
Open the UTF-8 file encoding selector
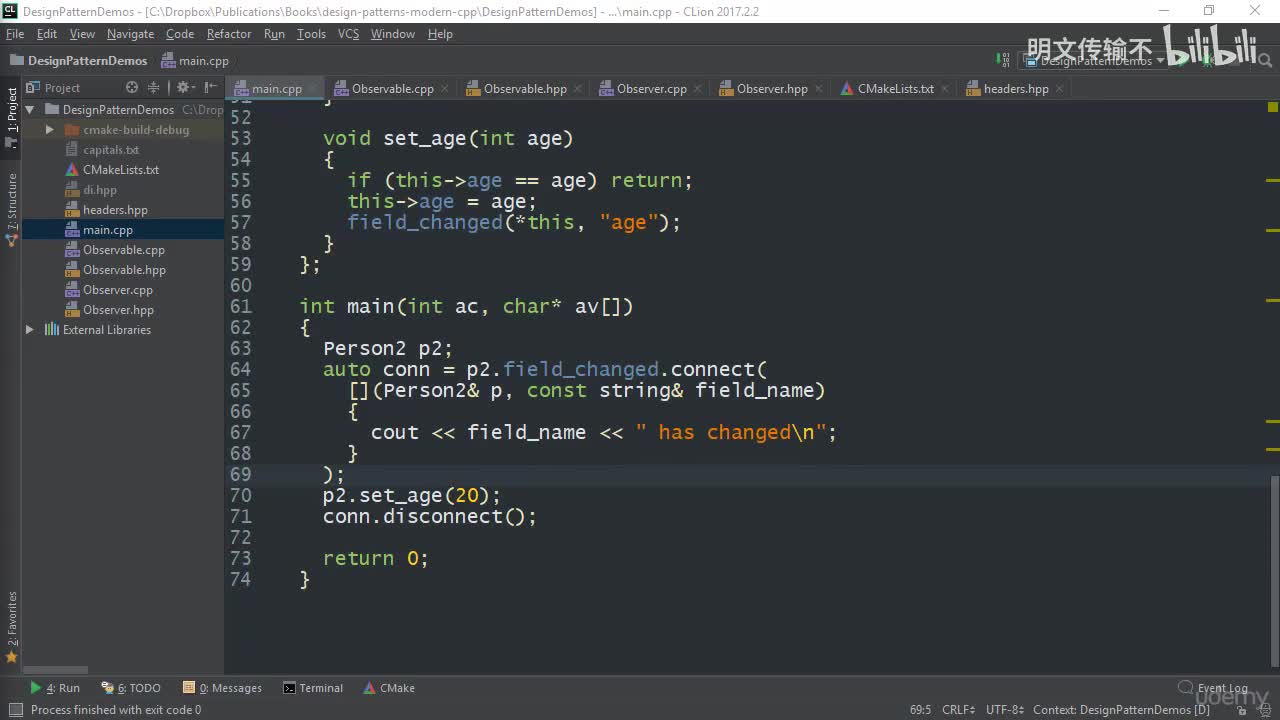(1005, 710)
